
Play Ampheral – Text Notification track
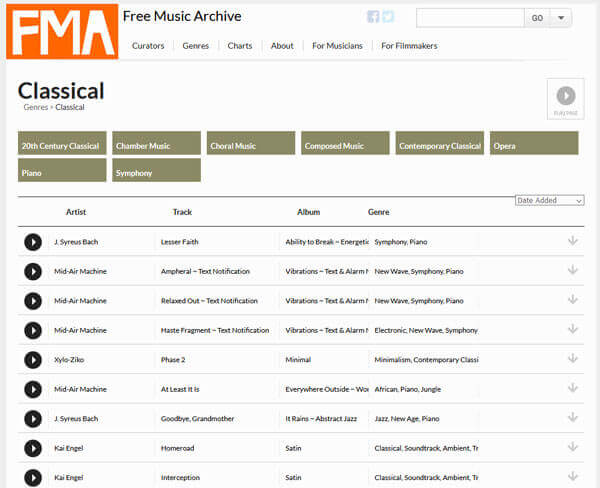[33, 271]
